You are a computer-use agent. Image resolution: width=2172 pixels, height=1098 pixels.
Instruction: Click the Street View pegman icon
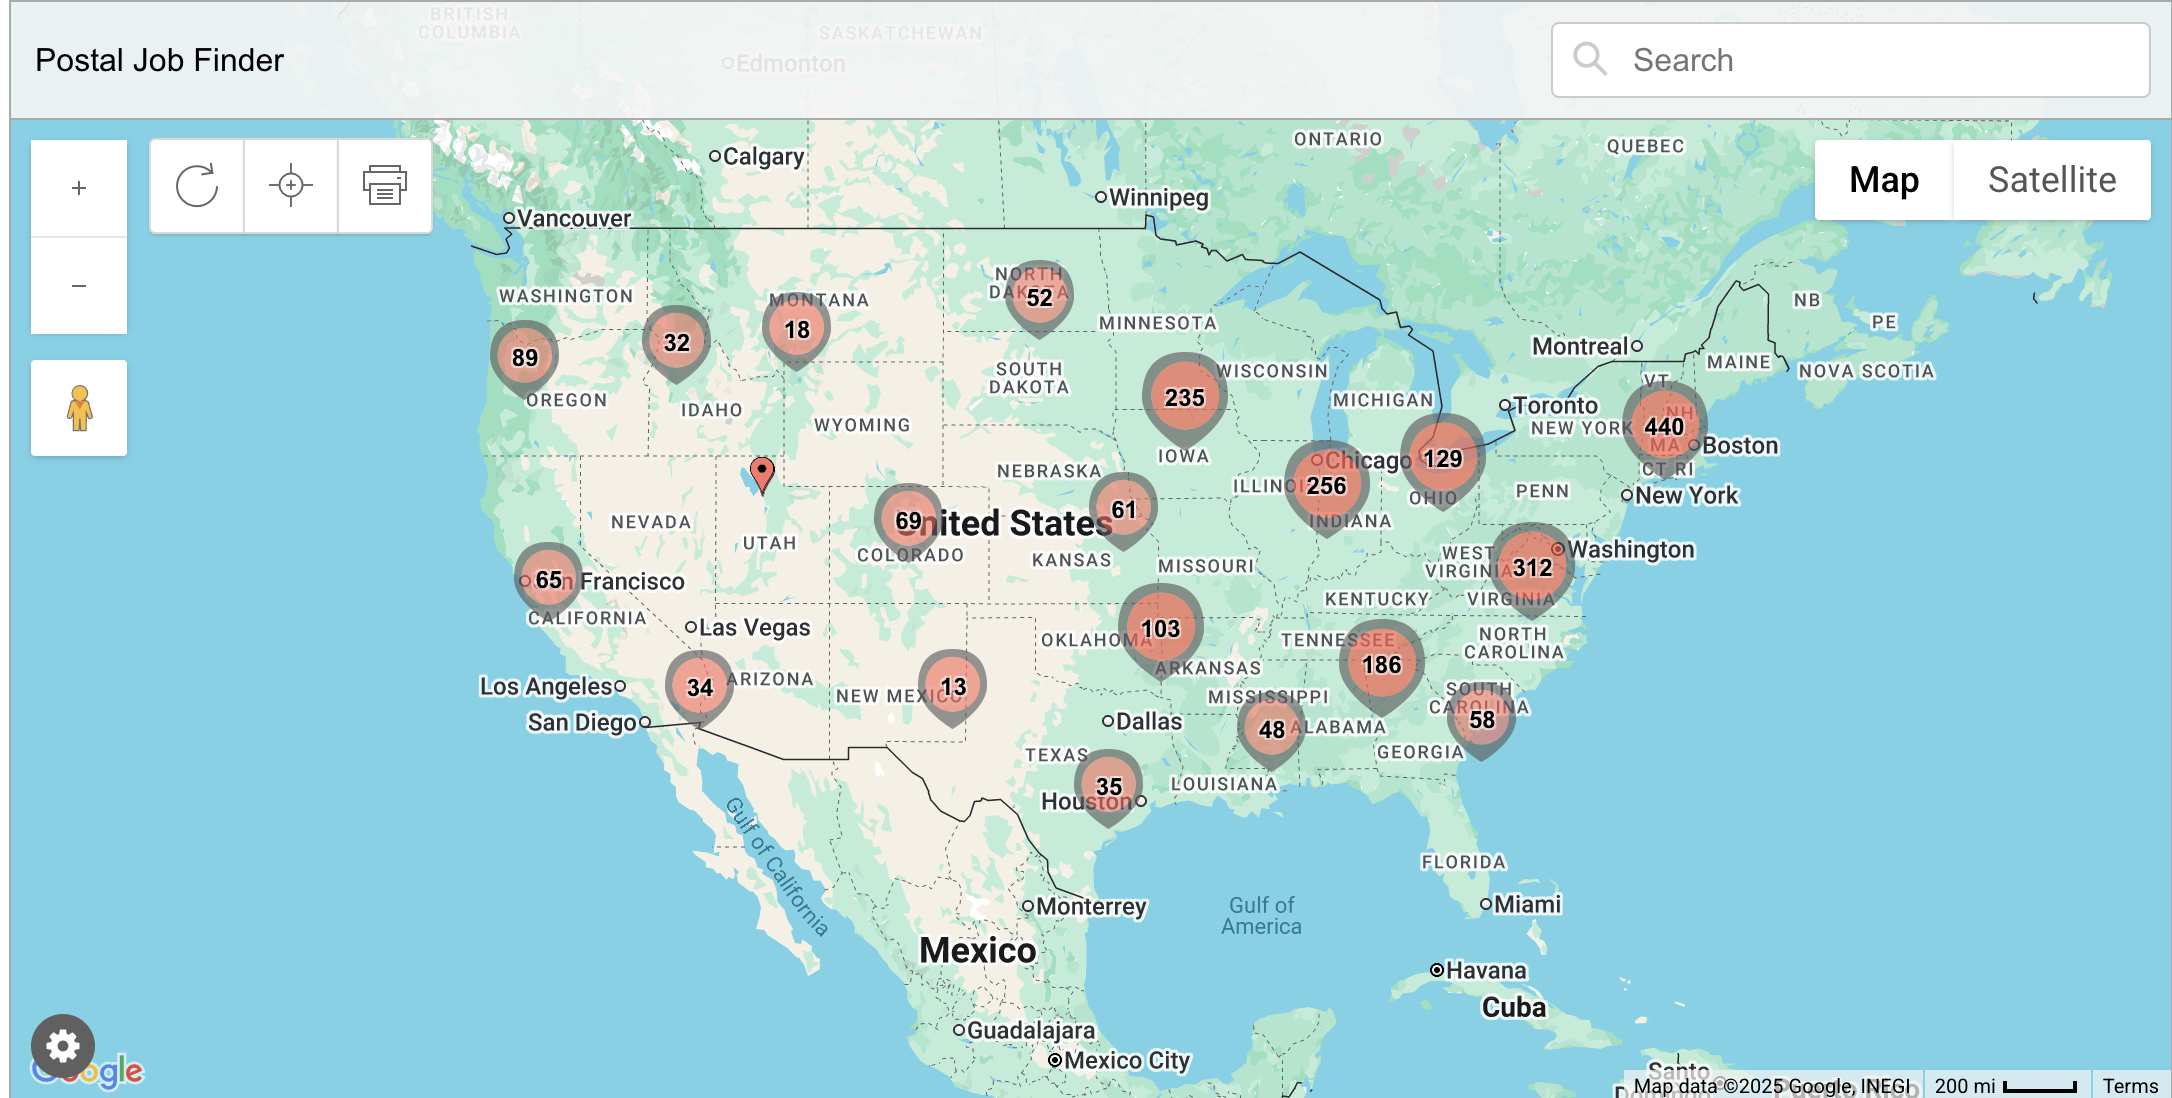tap(79, 408)
